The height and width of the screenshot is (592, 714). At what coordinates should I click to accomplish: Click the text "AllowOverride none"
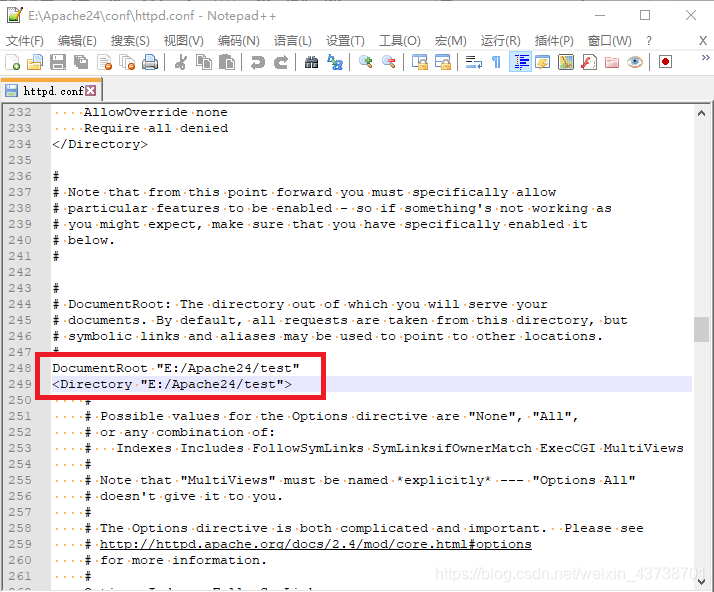155,112
